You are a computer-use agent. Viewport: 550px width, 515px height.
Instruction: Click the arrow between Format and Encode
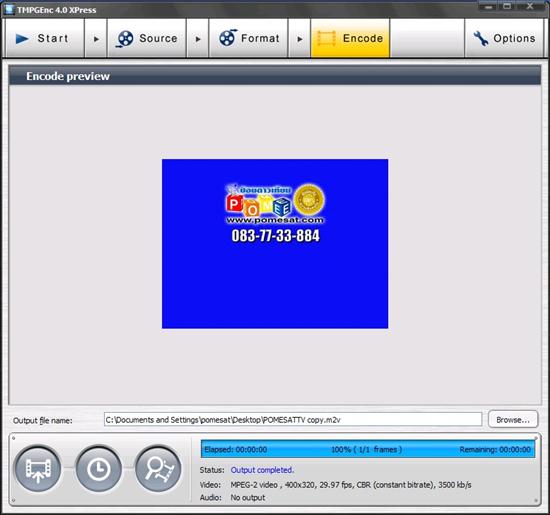(x=299, y=39)
